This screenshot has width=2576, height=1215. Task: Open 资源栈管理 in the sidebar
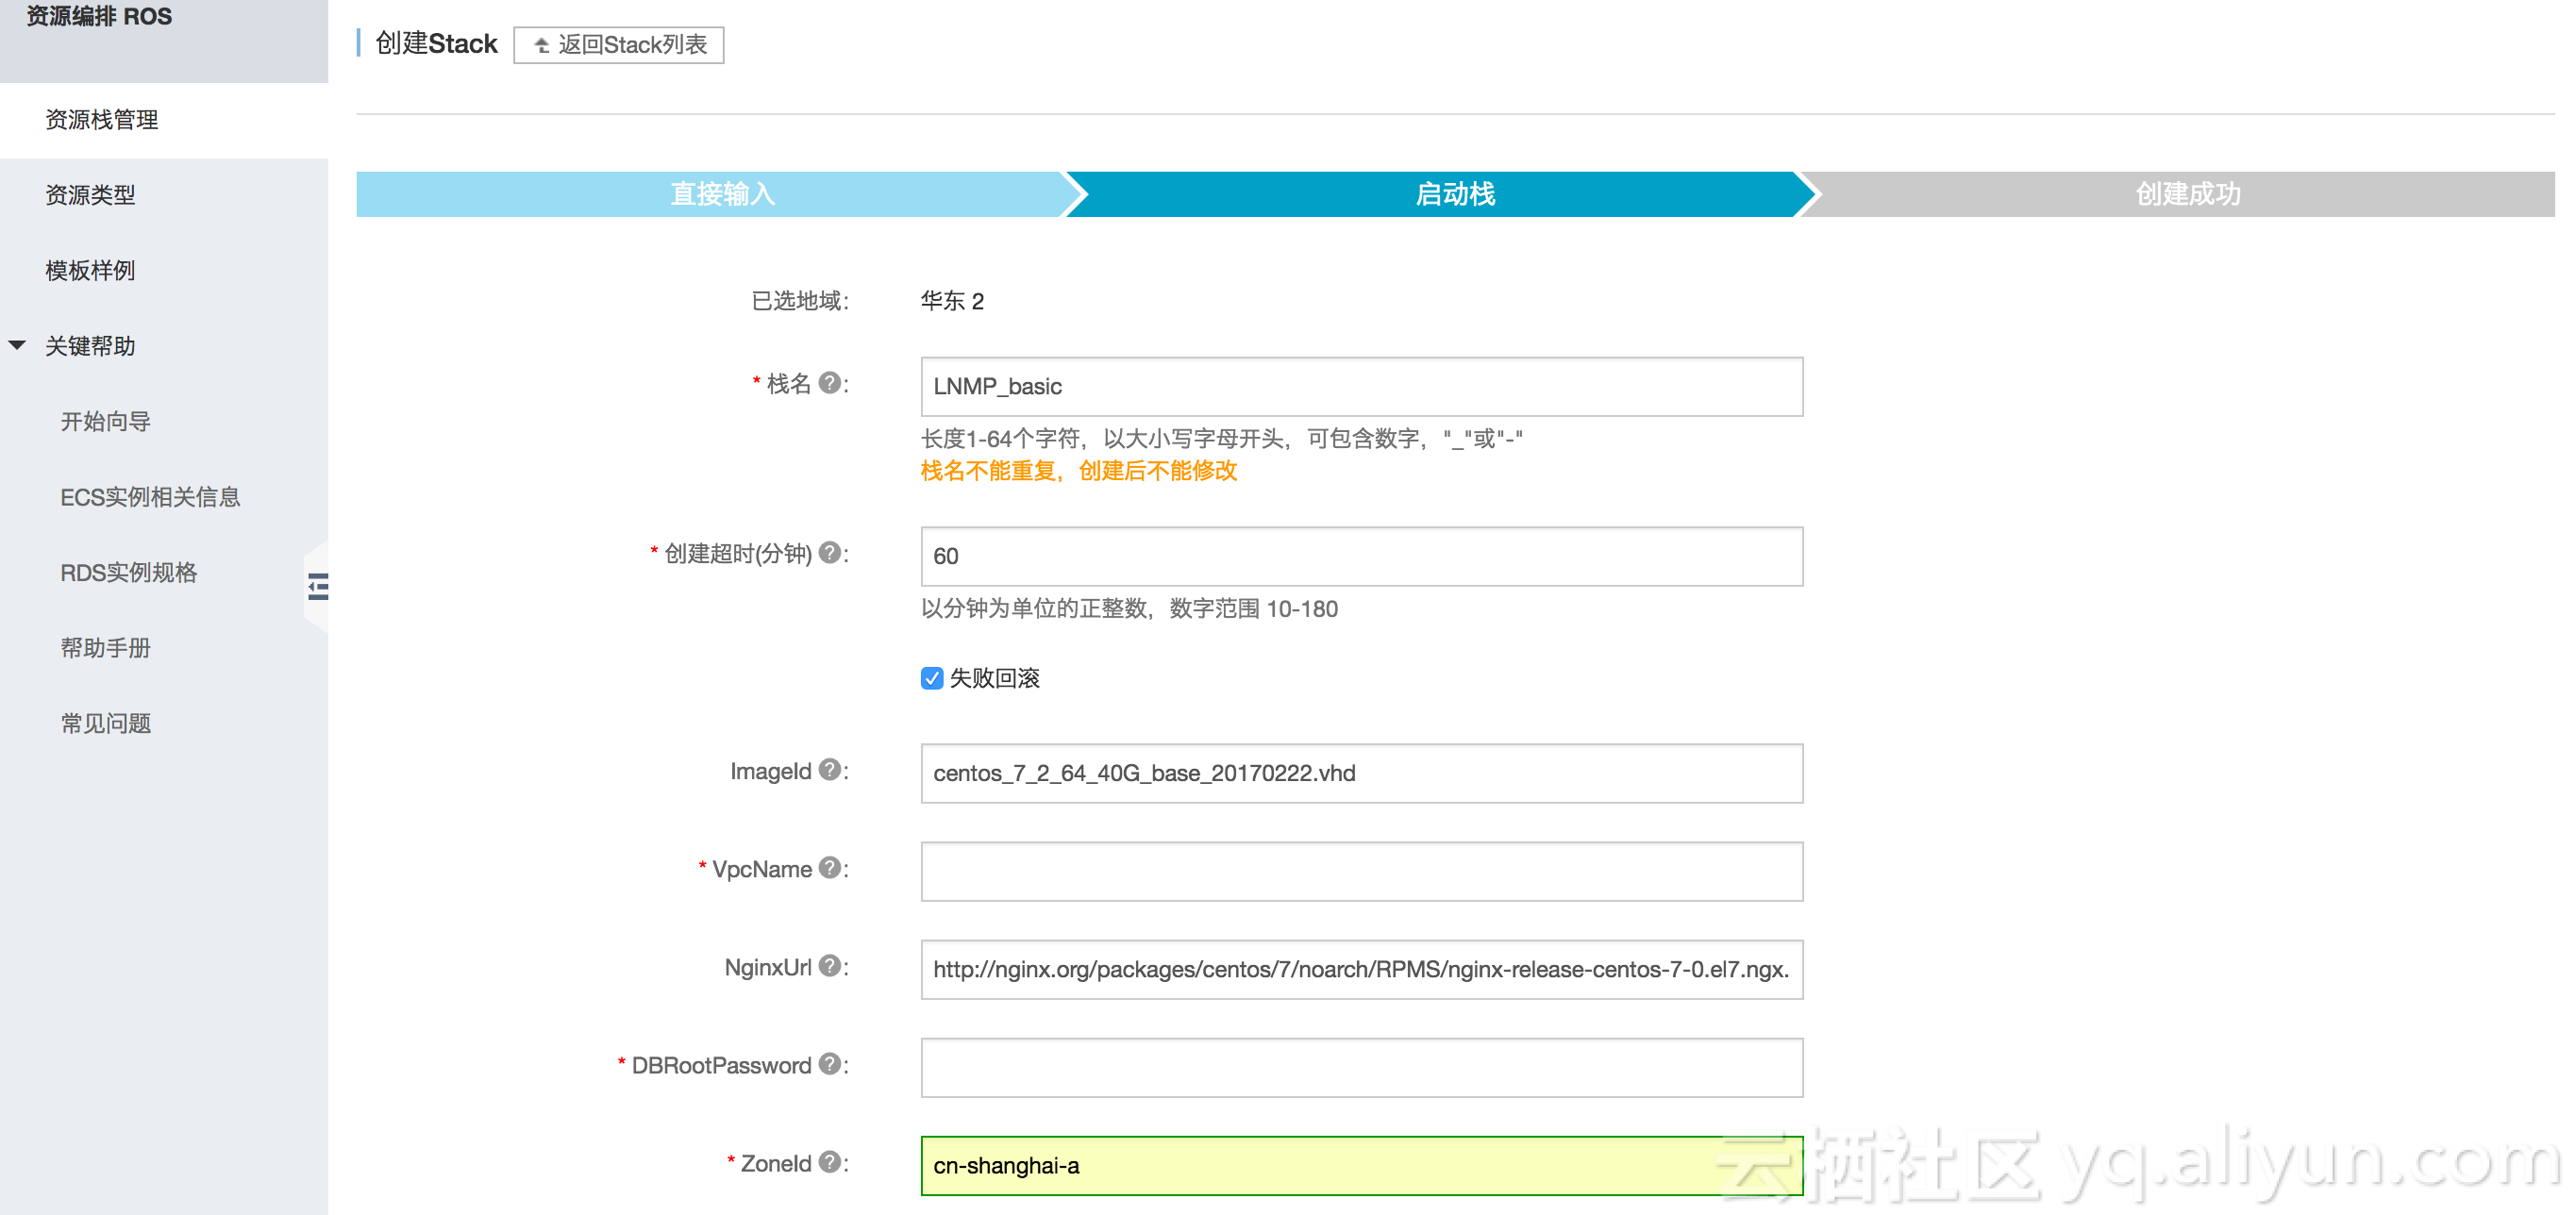(x=164, y=120)
